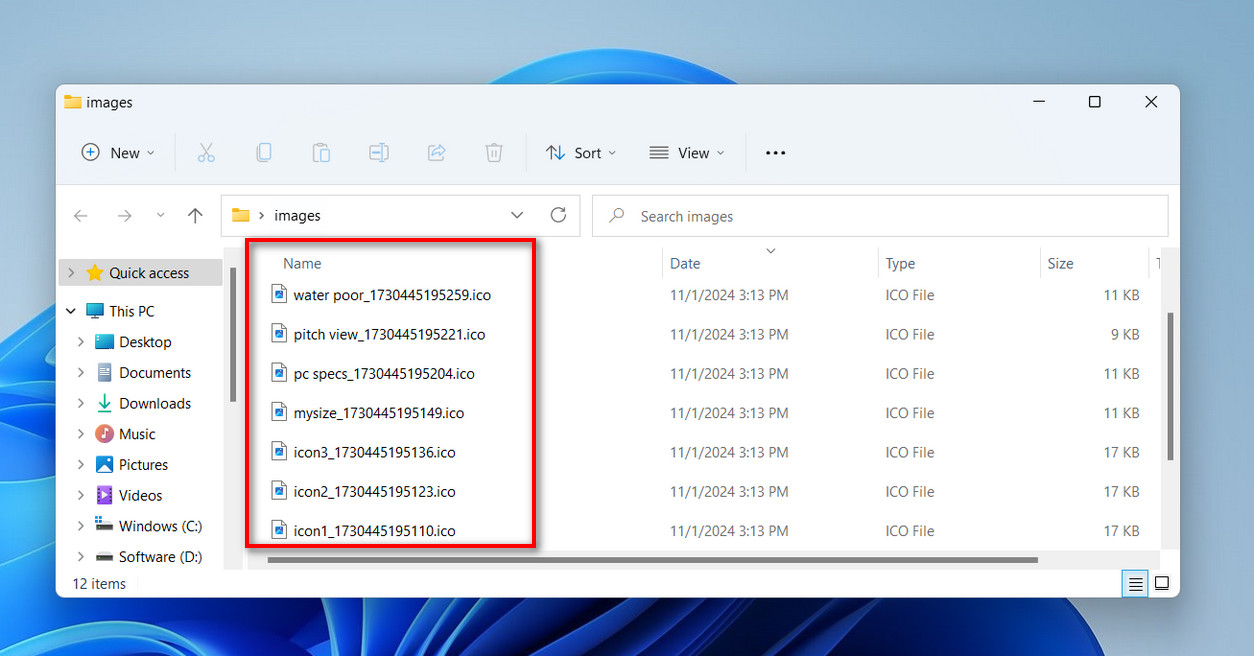Select file name mysize_1730445195149.ico
This screenshot has height=656, width=1254.
point(379,412)
